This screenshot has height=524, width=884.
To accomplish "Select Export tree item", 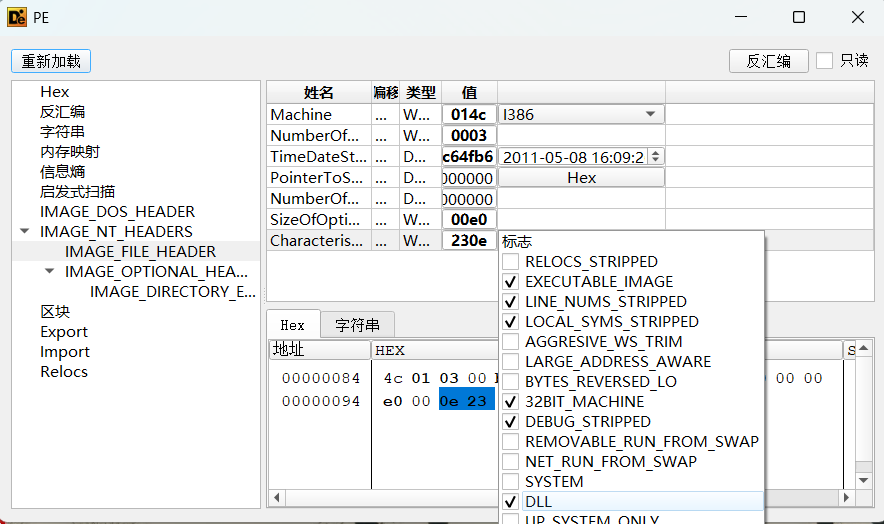I will (x=64, y=332).
